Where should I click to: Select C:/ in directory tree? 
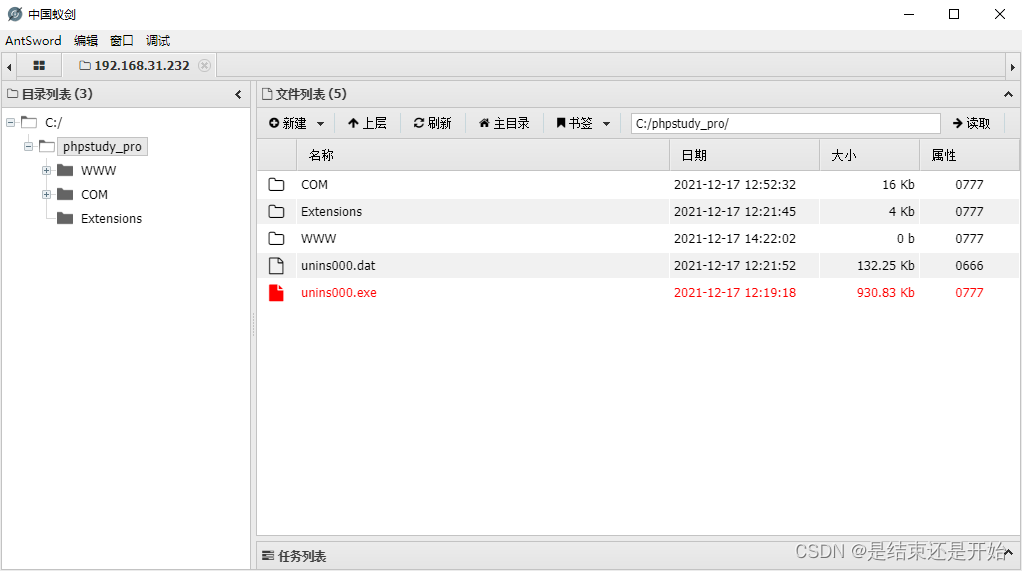pyautogui.click(x=53, y=123)
